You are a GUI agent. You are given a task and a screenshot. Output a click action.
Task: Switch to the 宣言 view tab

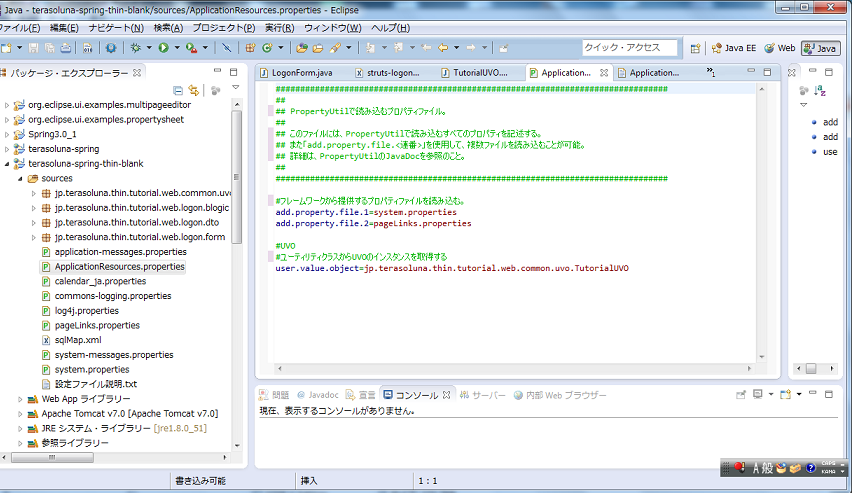[x=361, y=395]
